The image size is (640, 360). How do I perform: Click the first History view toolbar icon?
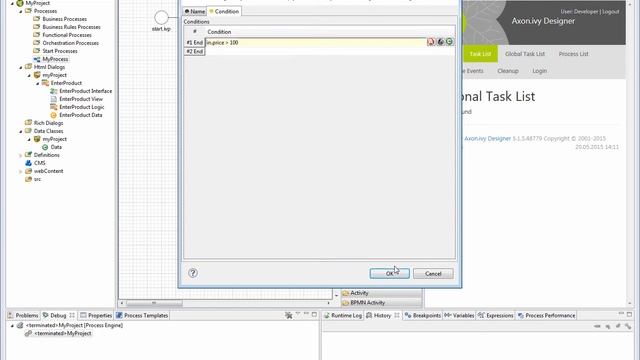[x=597, y=326]
